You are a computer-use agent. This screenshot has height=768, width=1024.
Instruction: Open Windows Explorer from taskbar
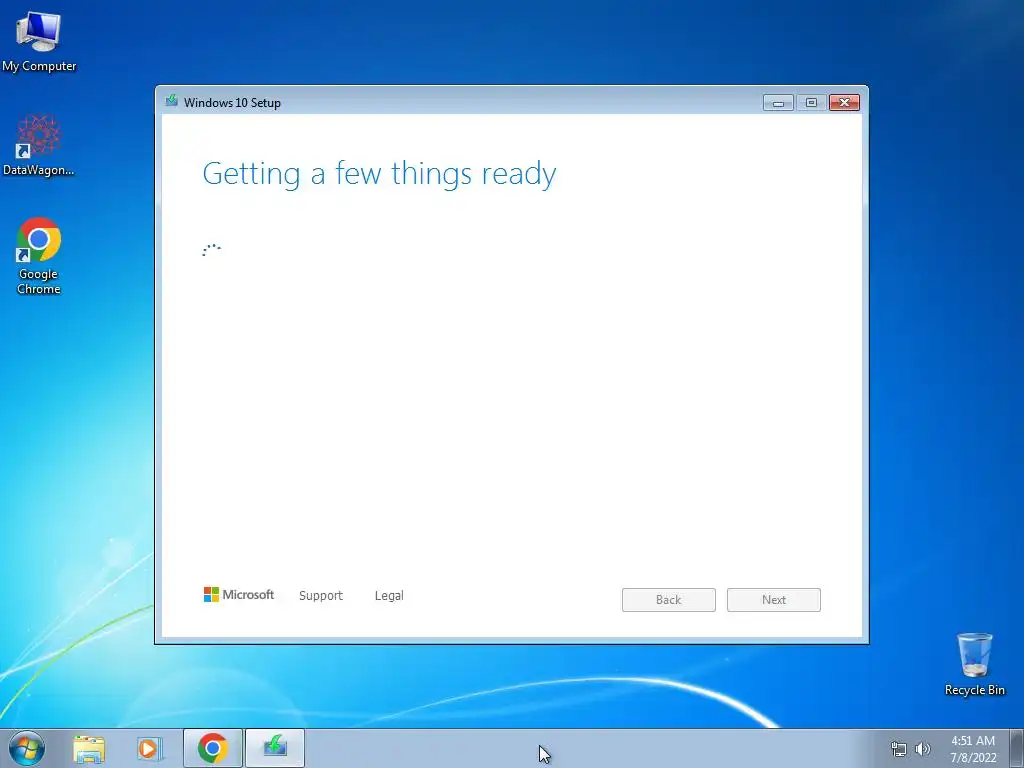click(89, 749)
